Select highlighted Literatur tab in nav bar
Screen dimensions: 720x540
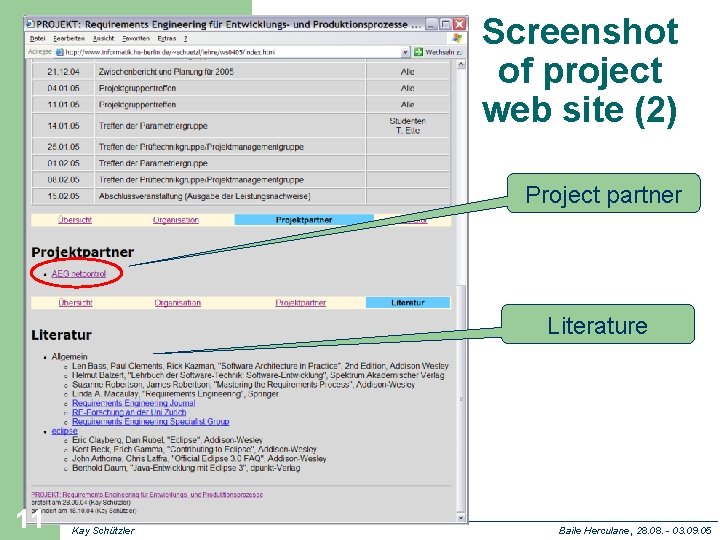[408, 303]
